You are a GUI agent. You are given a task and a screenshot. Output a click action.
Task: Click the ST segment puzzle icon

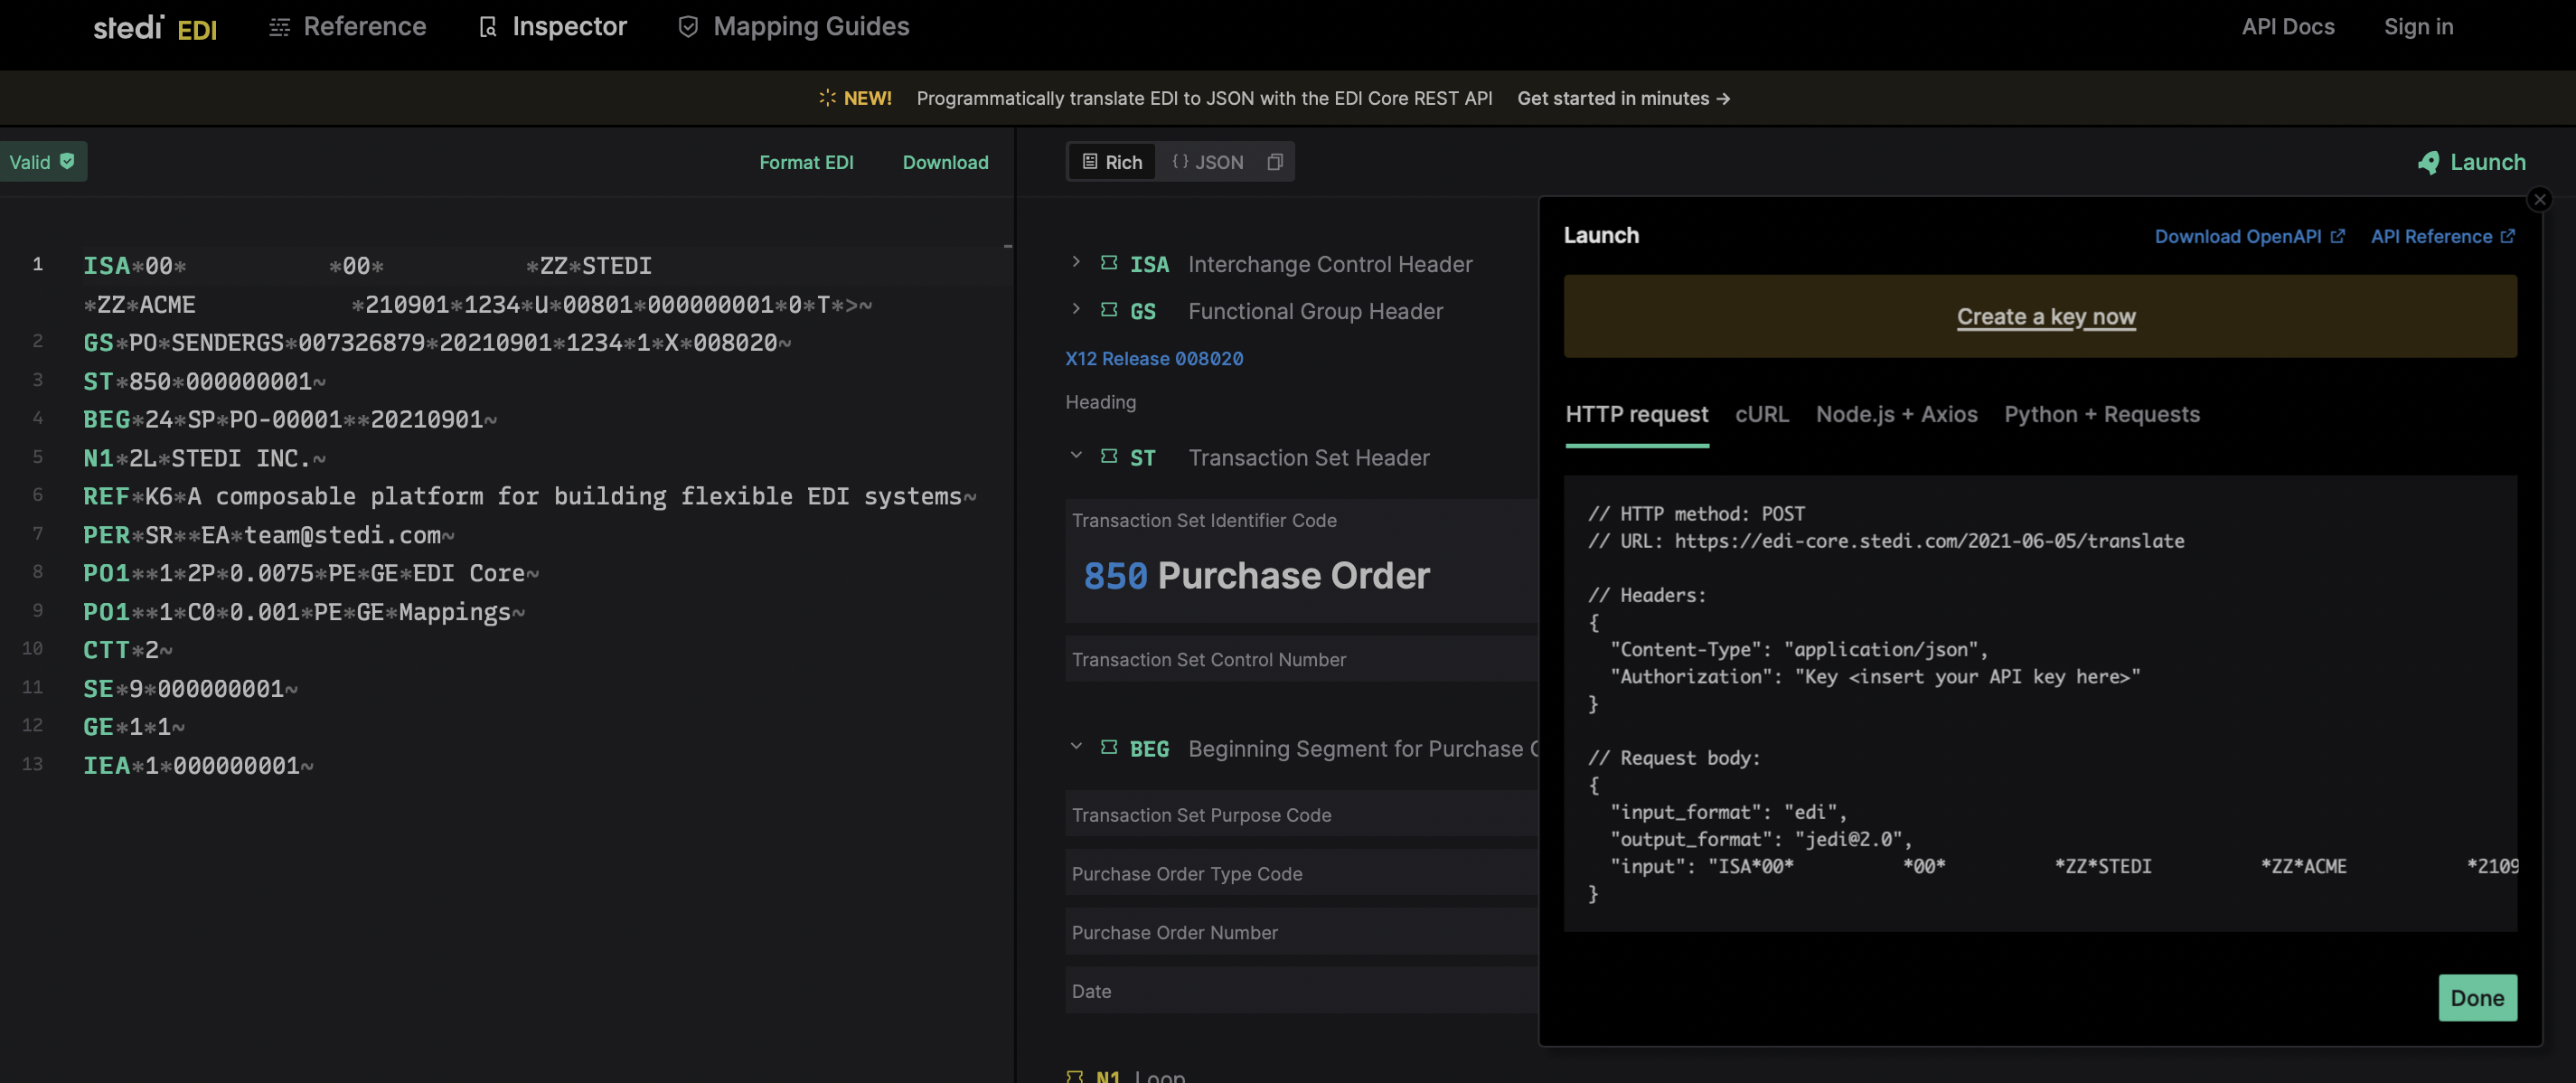pyautogui.click(x=1109, y=457)
